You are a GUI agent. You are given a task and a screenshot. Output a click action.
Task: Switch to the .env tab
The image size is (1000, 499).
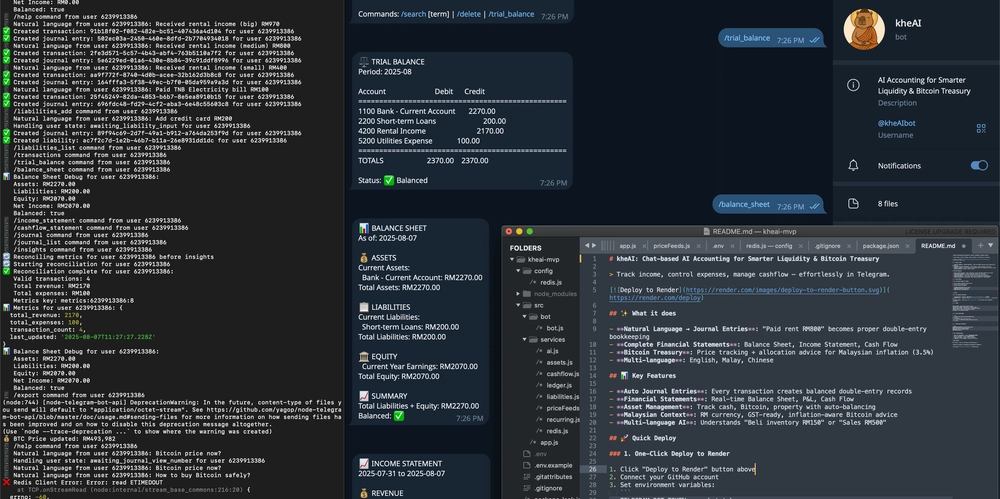[x=719, y=246]
